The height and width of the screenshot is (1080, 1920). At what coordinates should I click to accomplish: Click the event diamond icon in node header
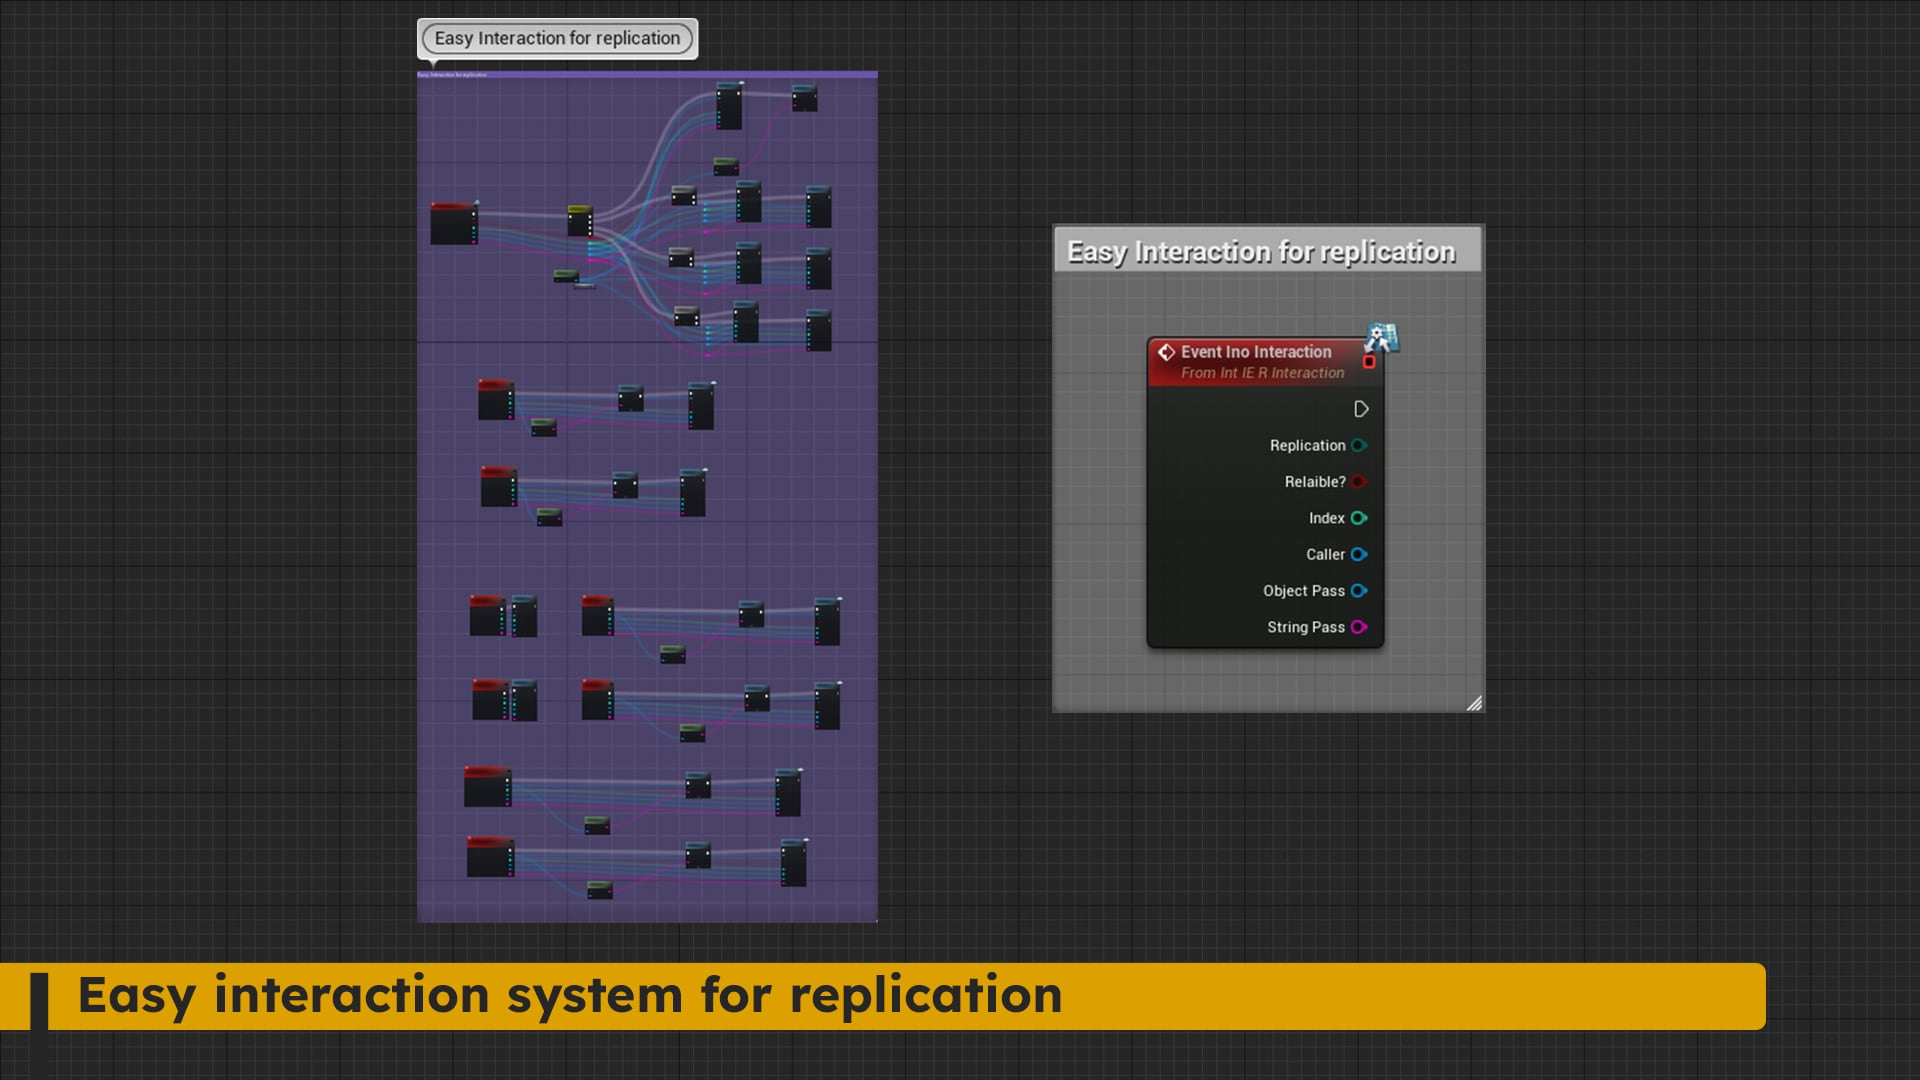[x=1166, y=352]
